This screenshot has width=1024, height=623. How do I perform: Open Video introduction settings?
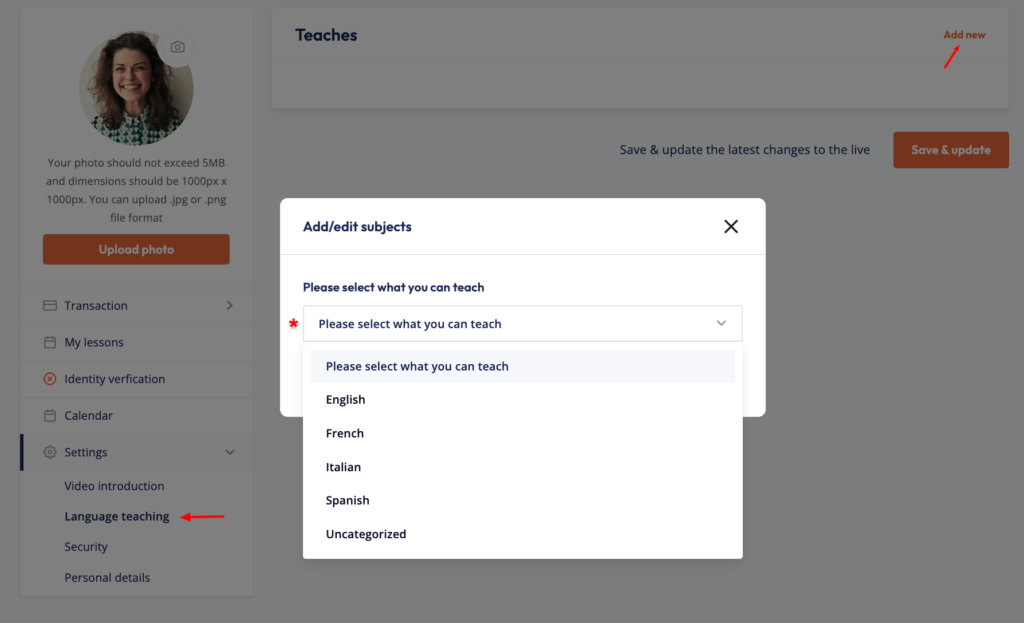(x=114, y=486)
